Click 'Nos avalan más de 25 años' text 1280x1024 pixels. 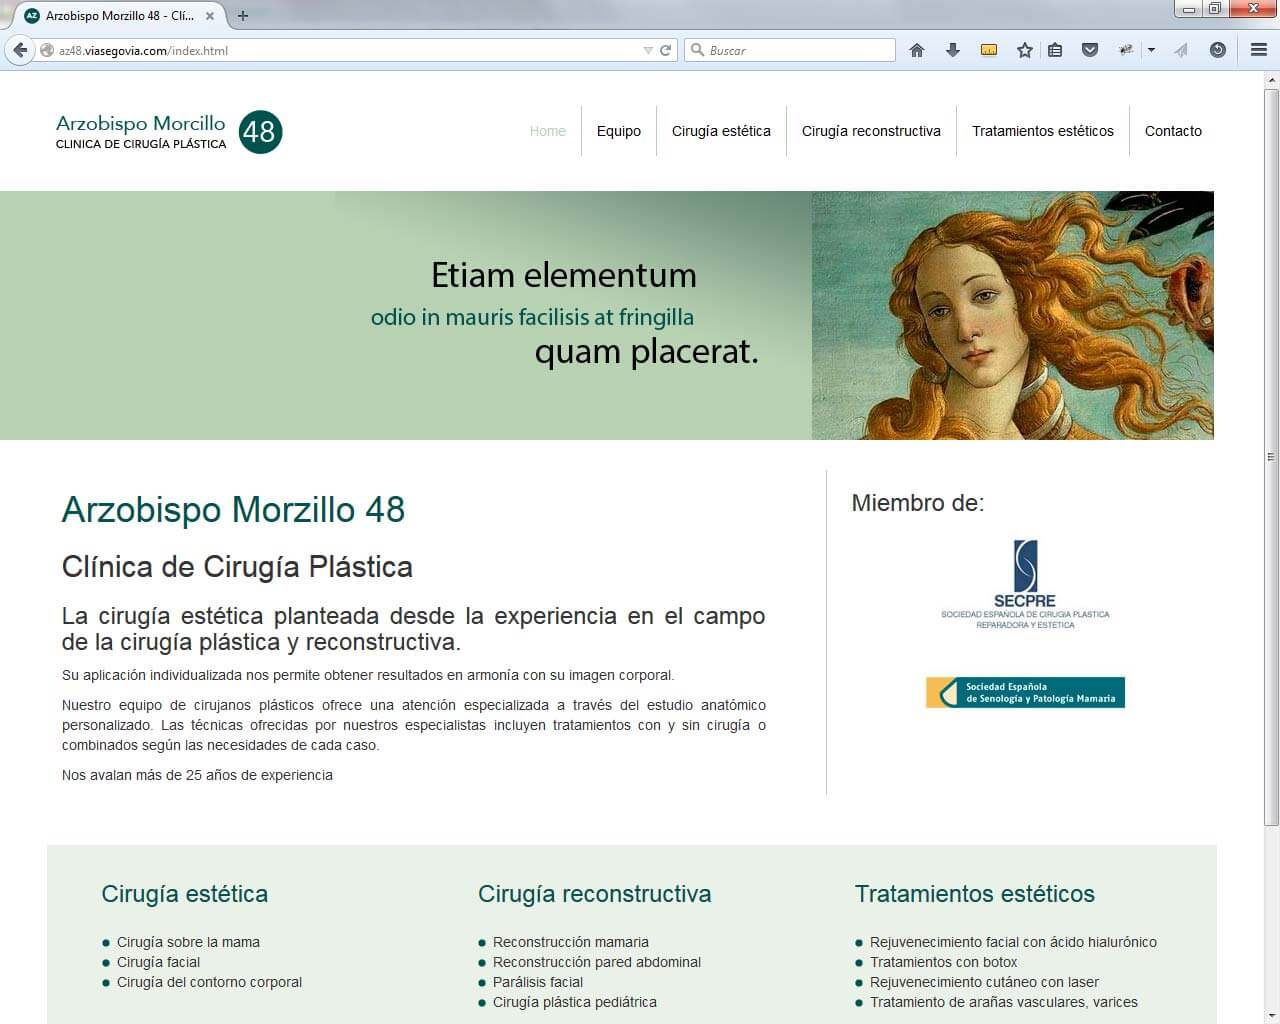(x=197, y=775)
